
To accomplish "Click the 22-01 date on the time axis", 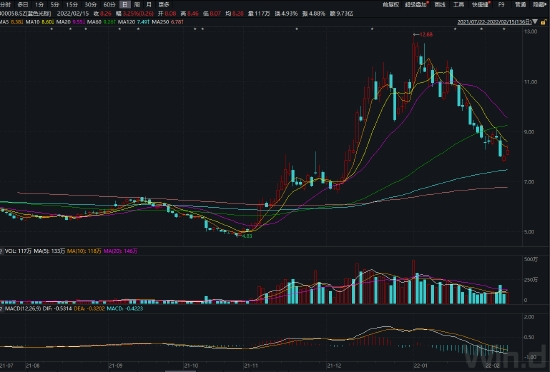I will pos(420,366).
